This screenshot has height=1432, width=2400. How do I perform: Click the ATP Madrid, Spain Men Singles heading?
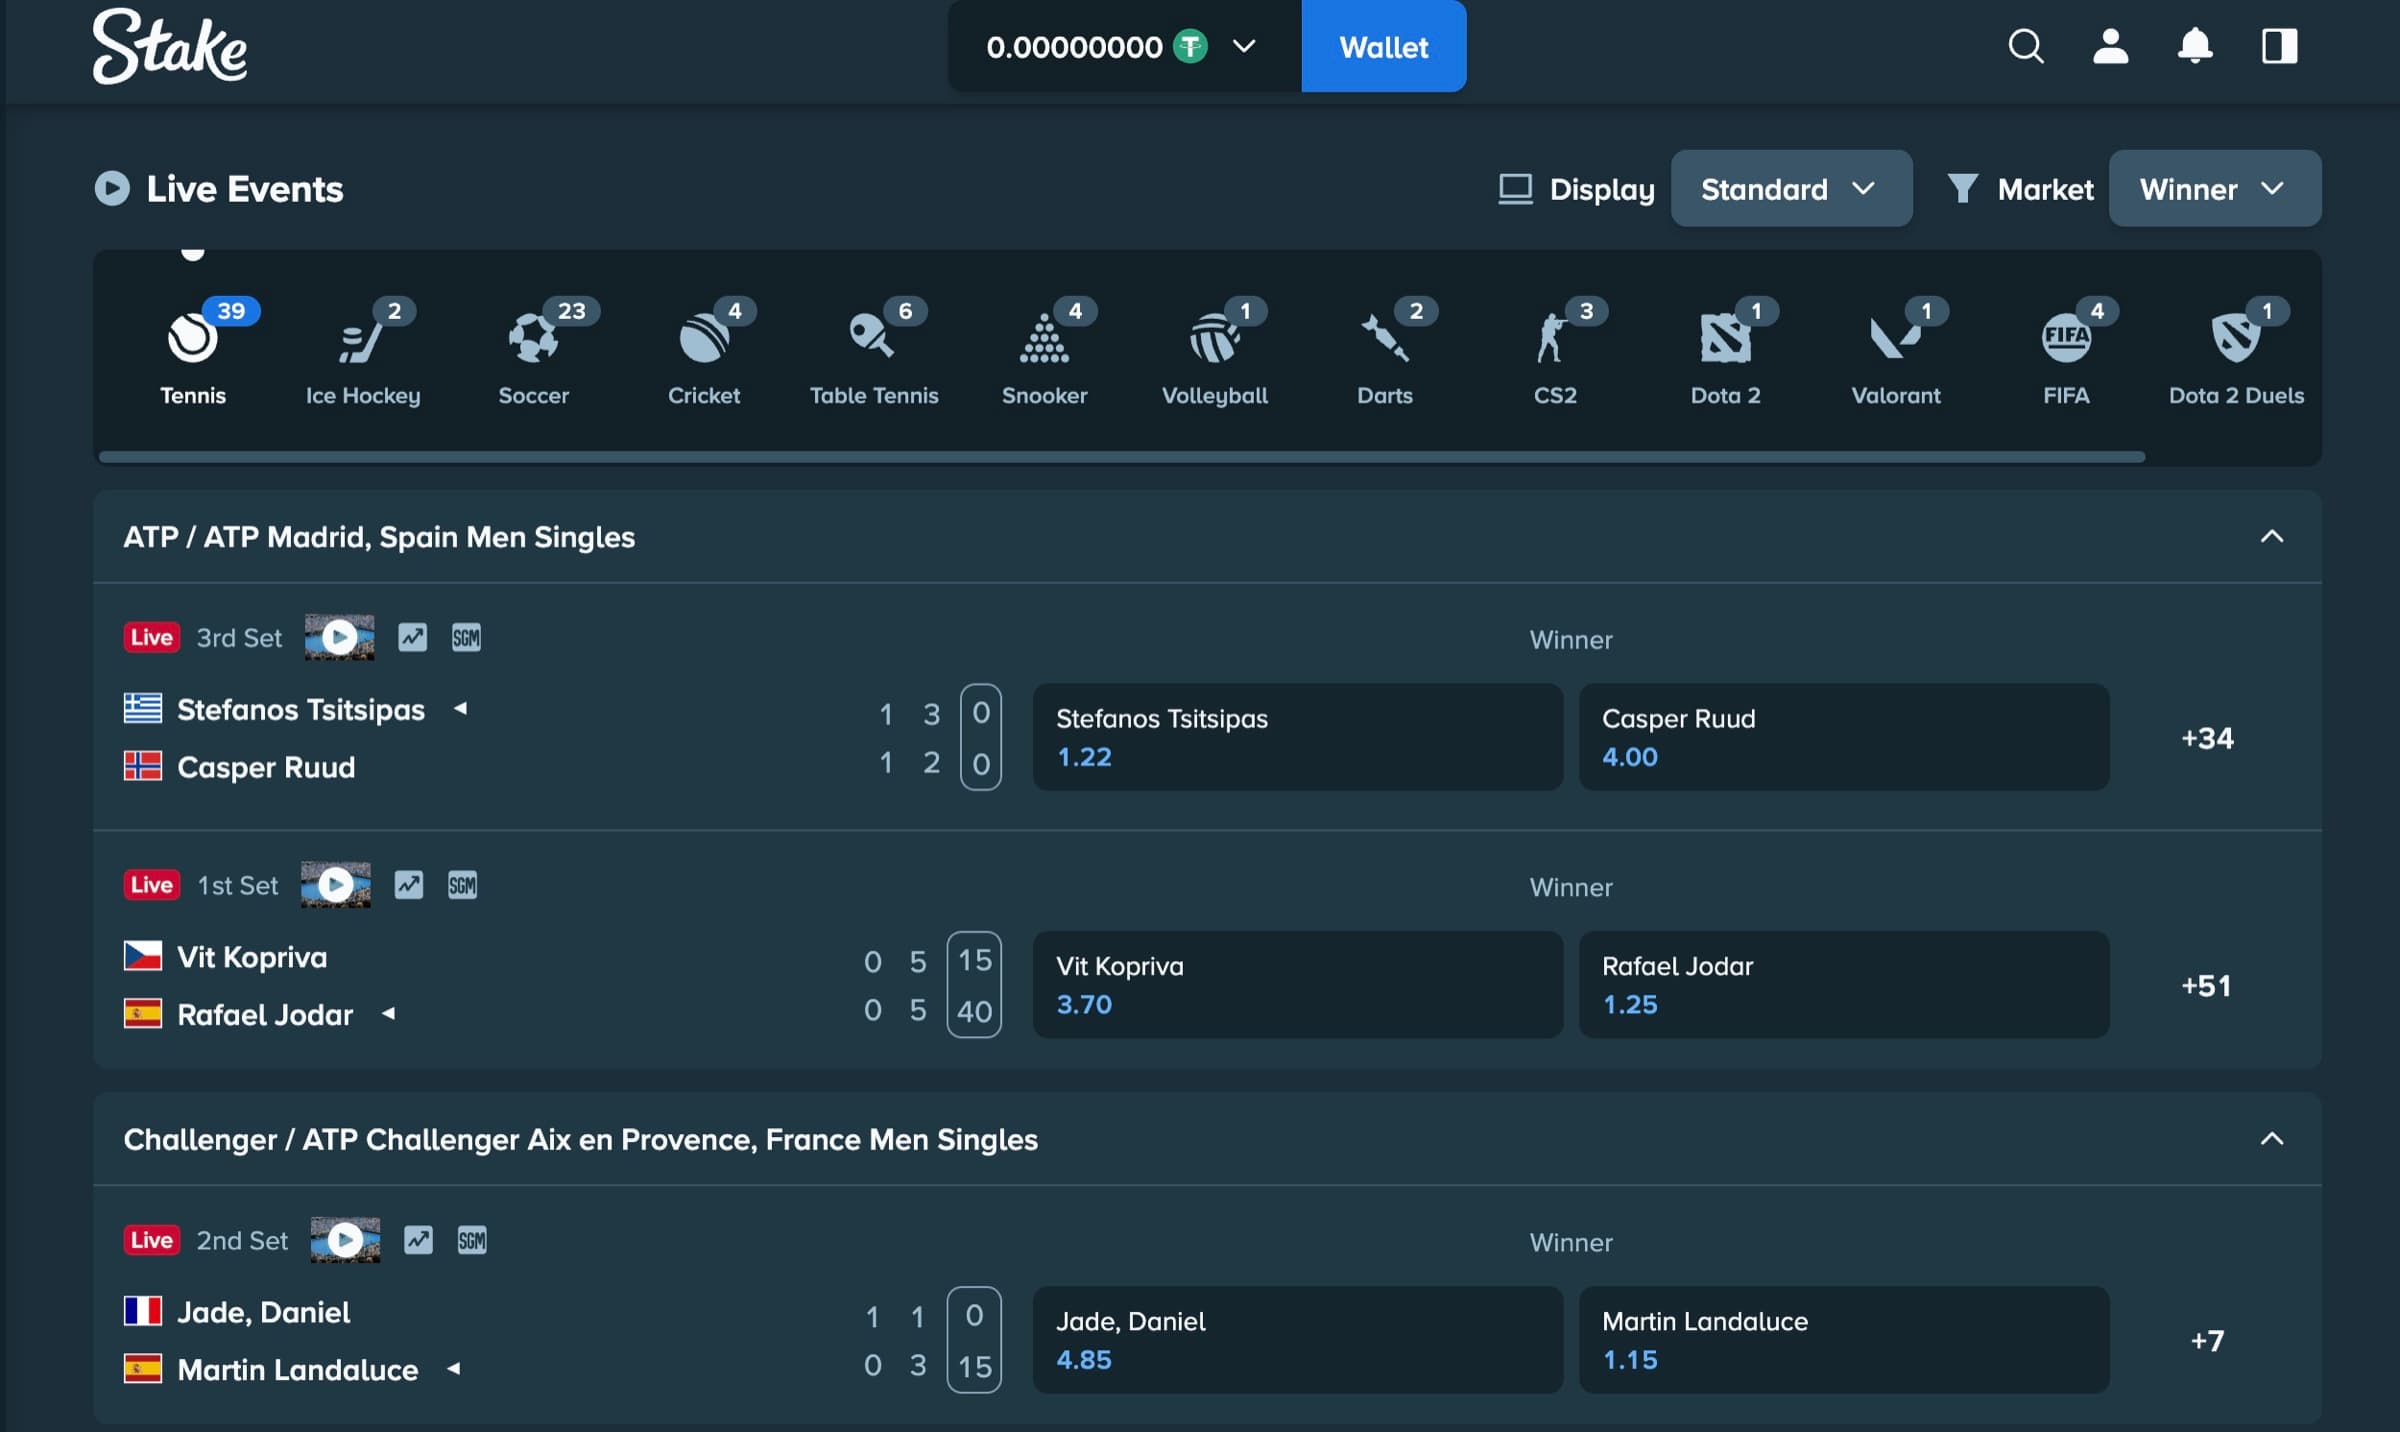[379, 536]
